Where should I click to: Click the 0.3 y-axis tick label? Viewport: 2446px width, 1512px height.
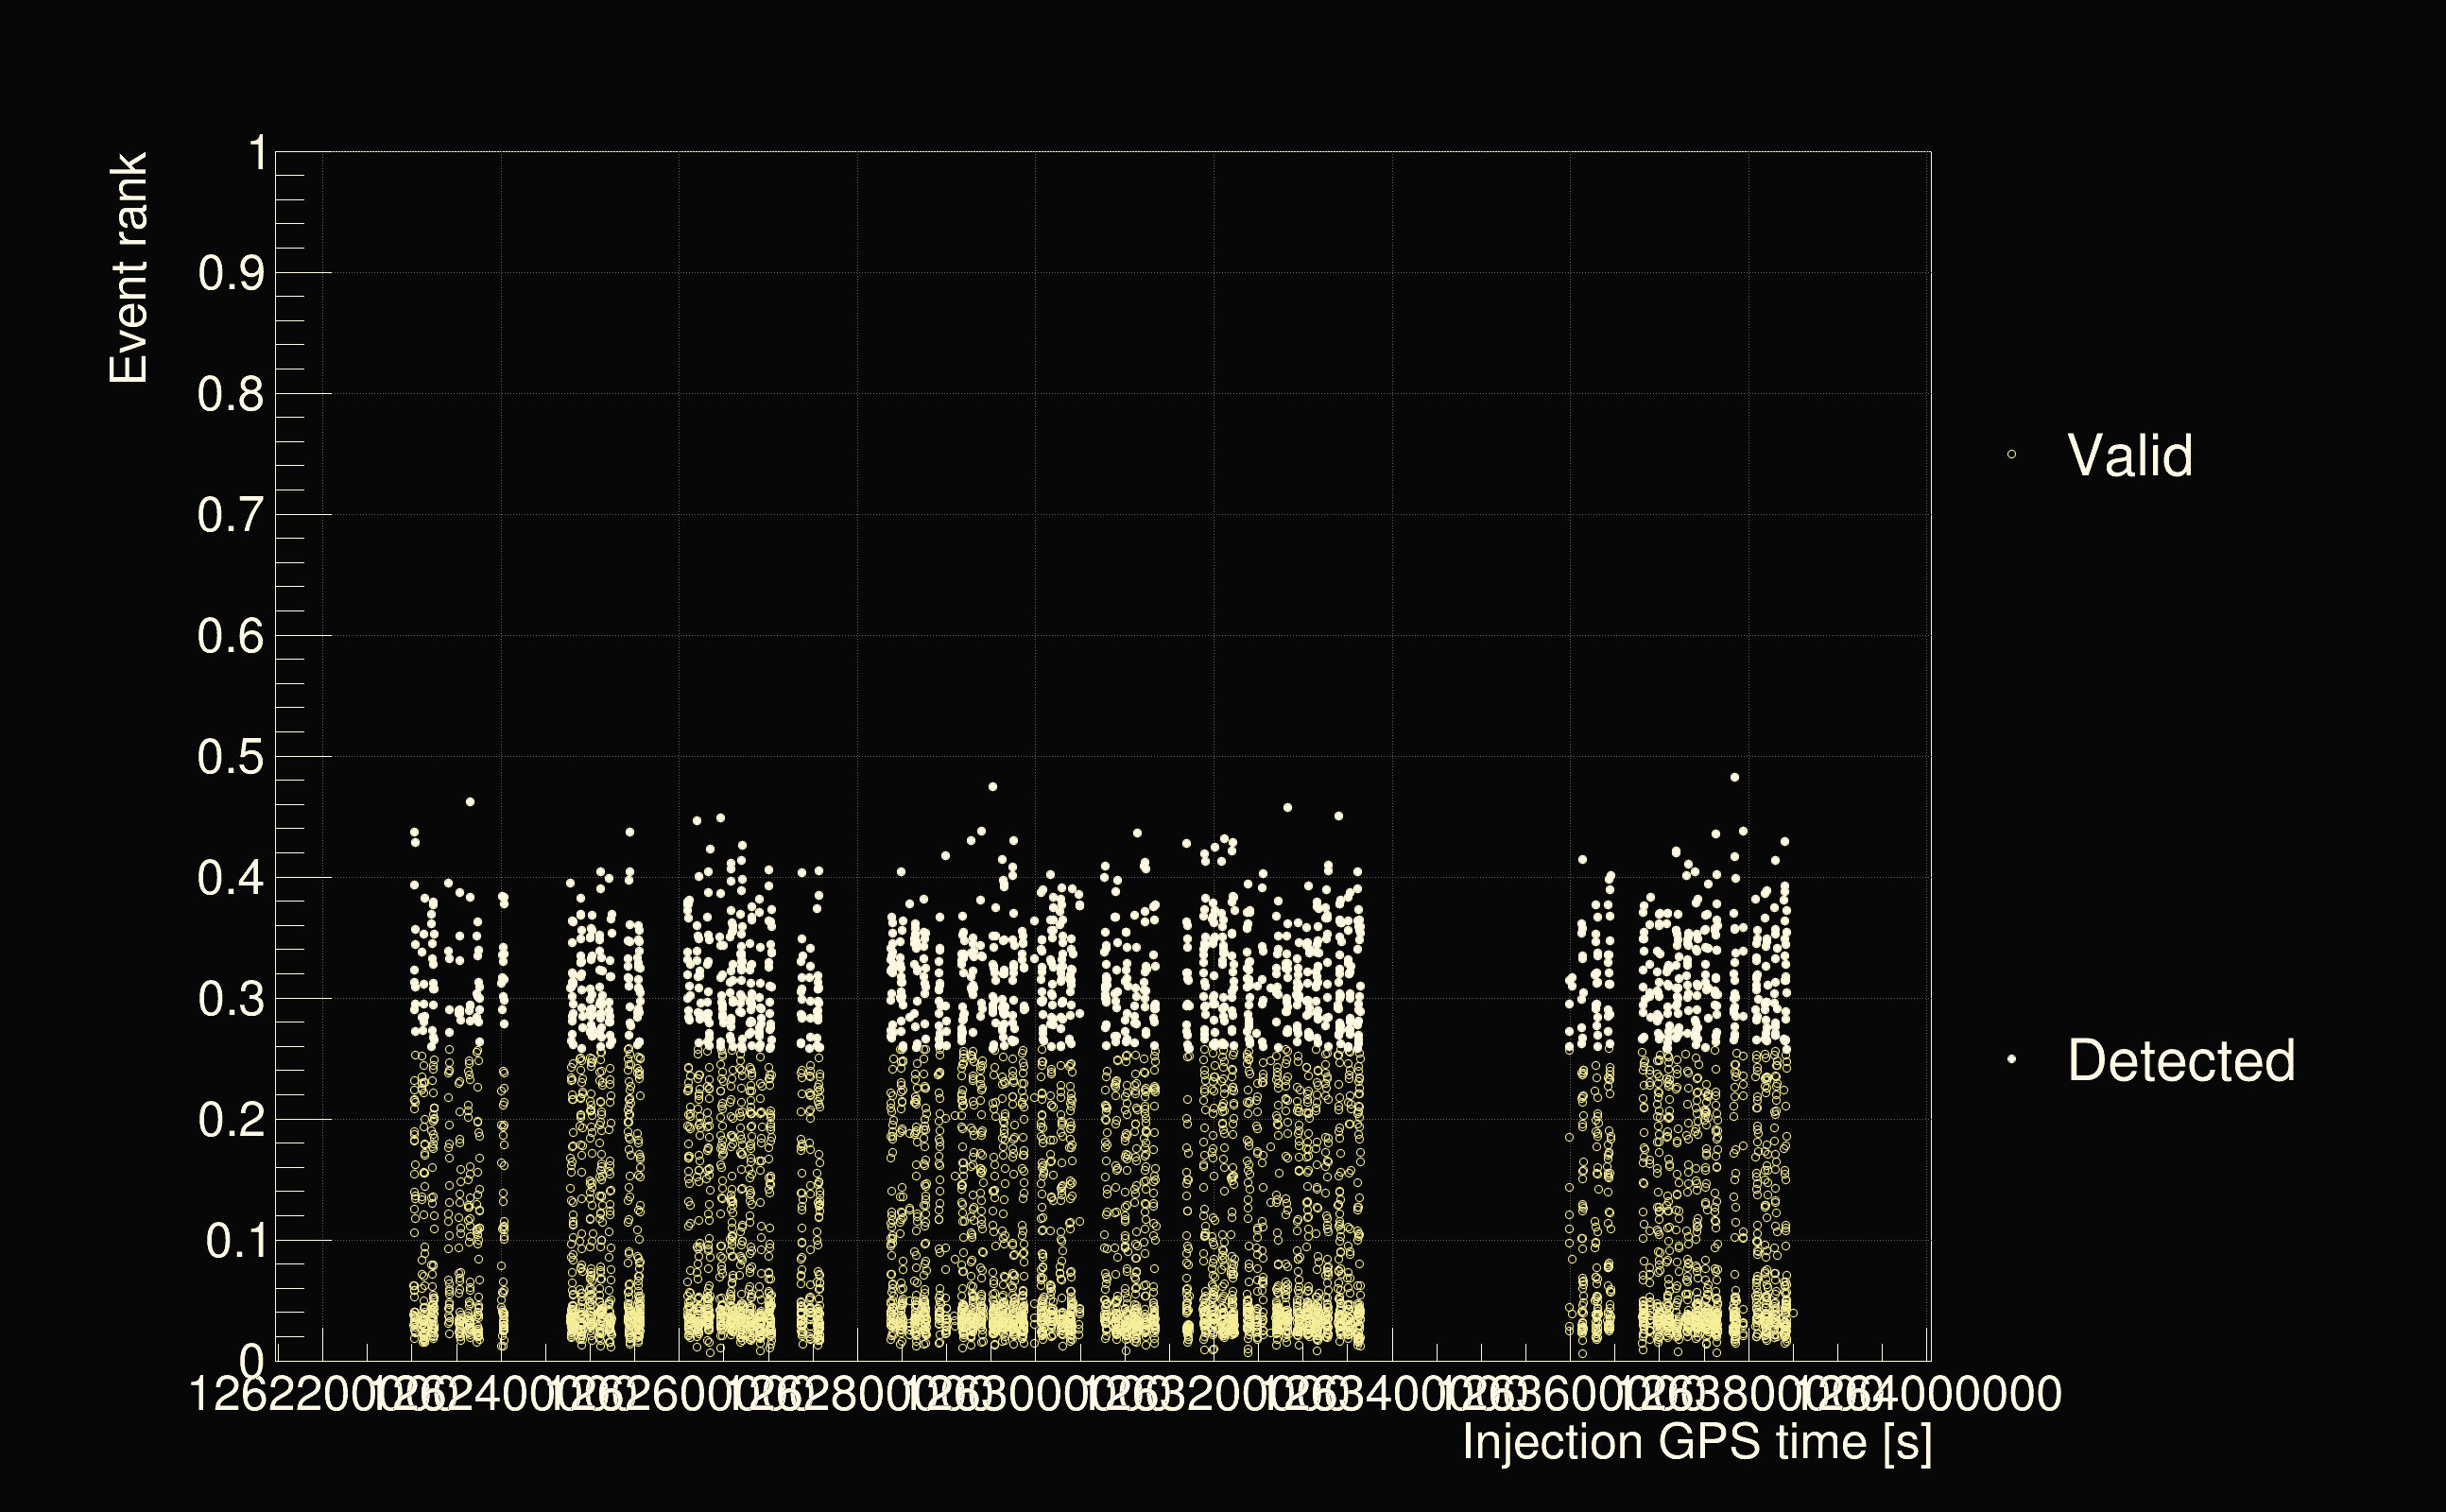click(x=231, y=1000)
